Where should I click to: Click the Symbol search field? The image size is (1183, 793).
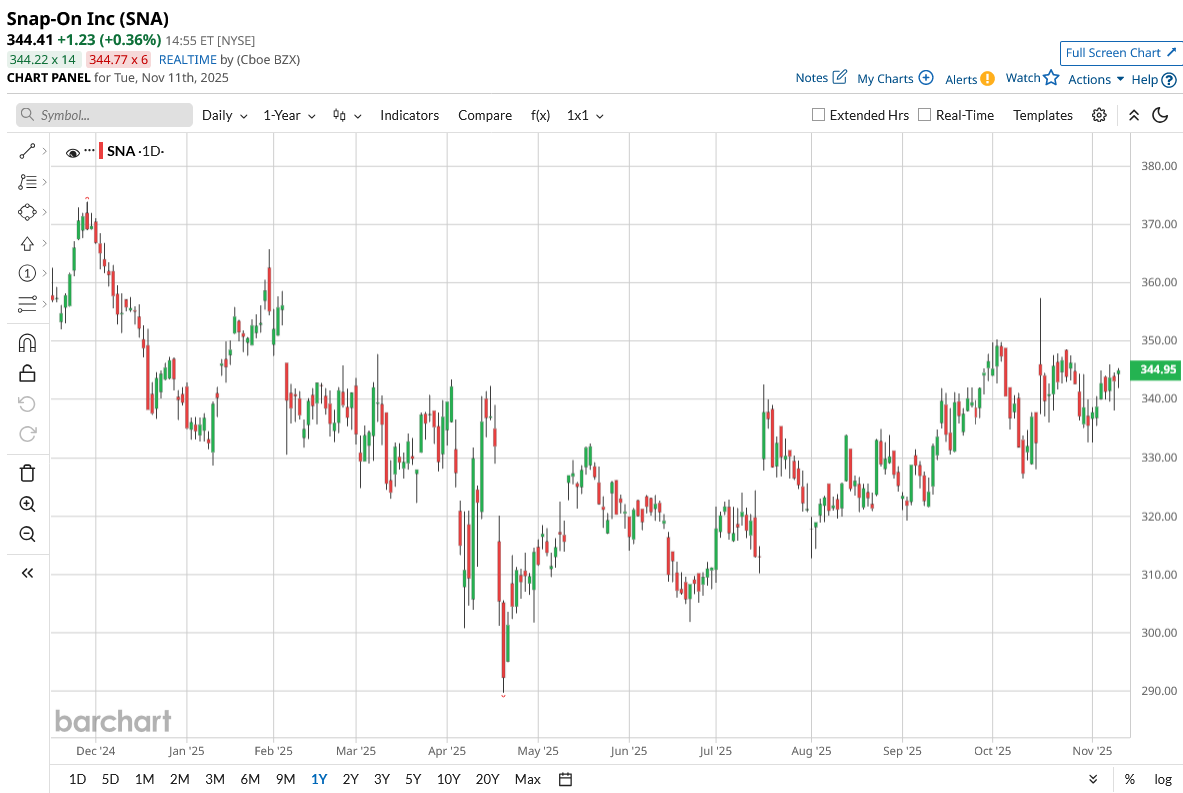point(104,115)
